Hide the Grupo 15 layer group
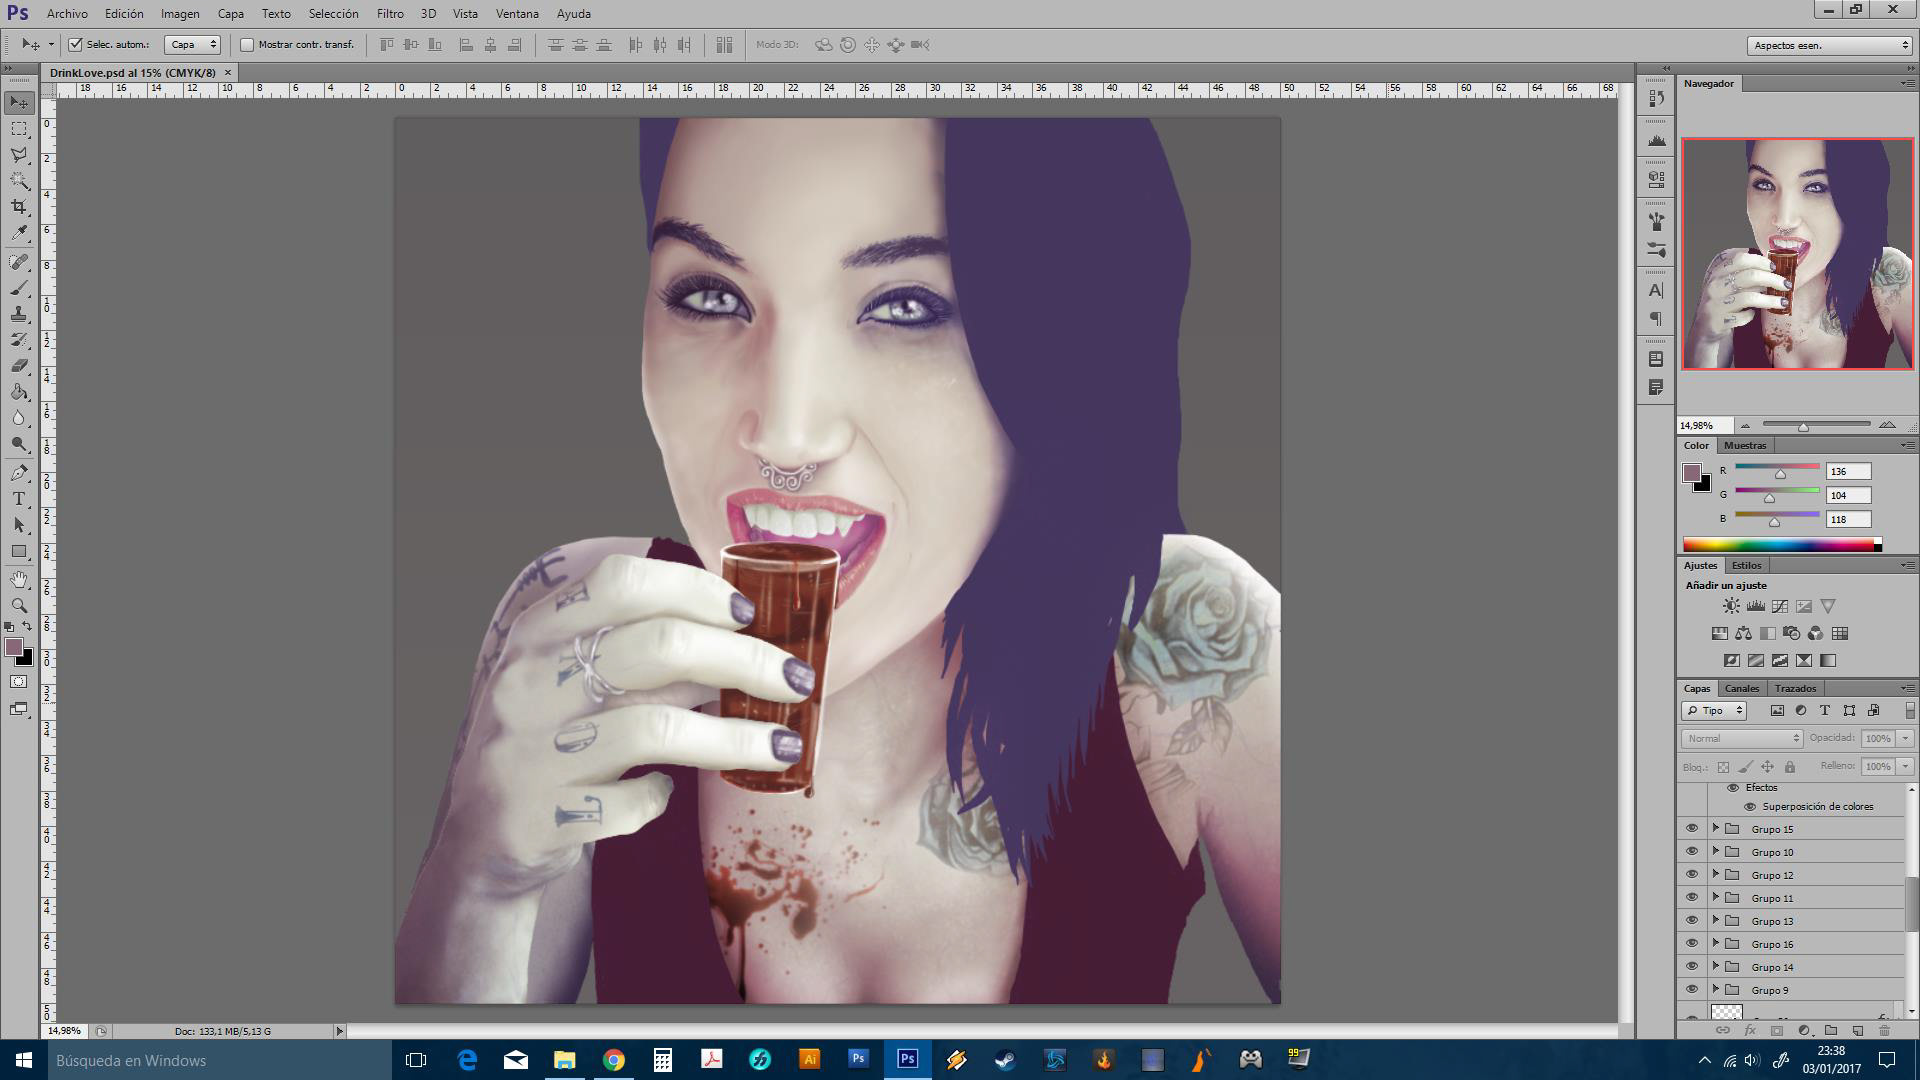Image resolution: width=1920 pixels, height=1080 pixels. 1692,829
